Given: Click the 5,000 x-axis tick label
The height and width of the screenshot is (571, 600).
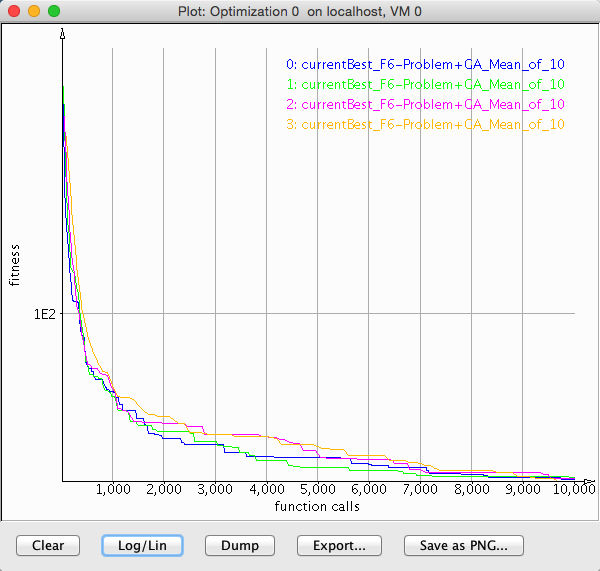Looking at the screenshot, I should point(317,491).
